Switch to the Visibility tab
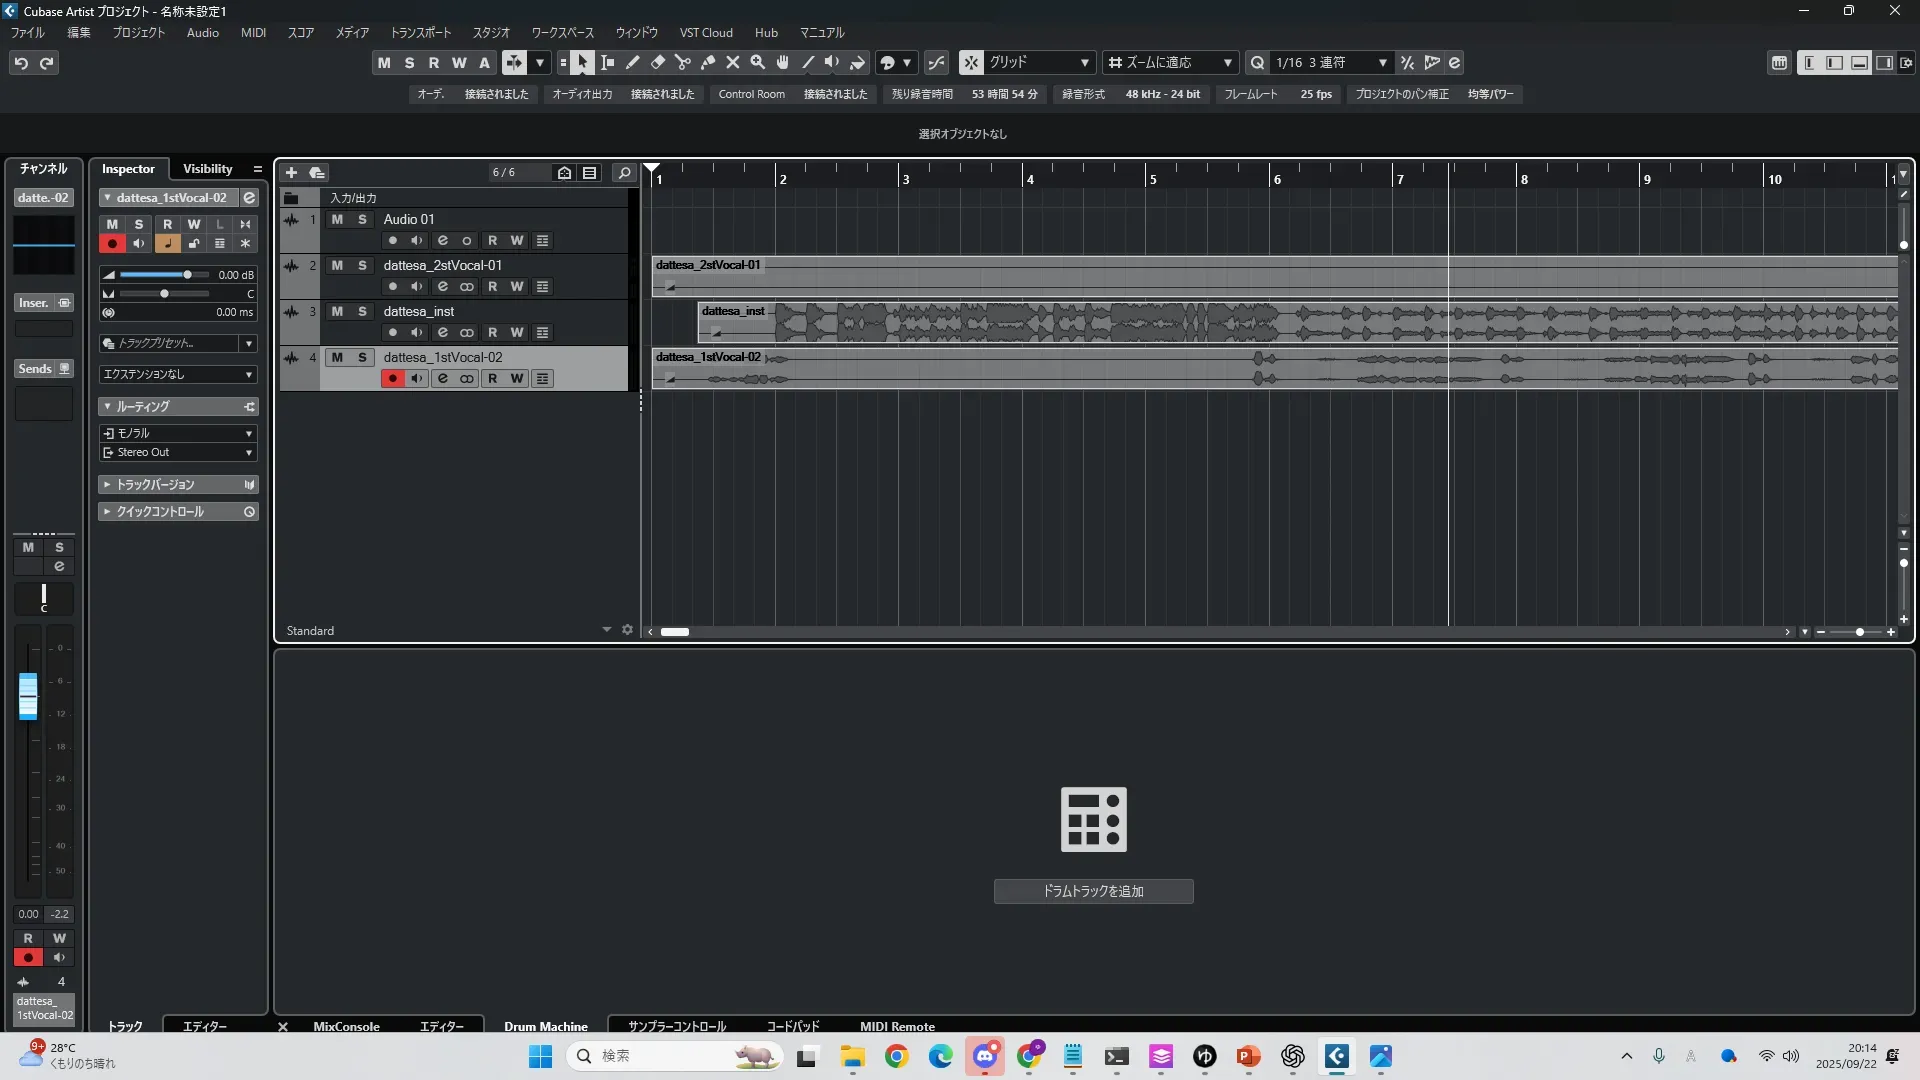The height and width of the screenshot is (1080, 1920). (x=207, y=169)
